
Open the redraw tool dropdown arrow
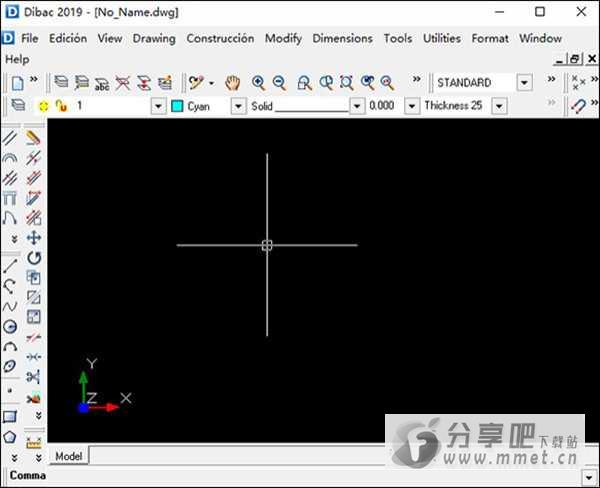(212, 83)
